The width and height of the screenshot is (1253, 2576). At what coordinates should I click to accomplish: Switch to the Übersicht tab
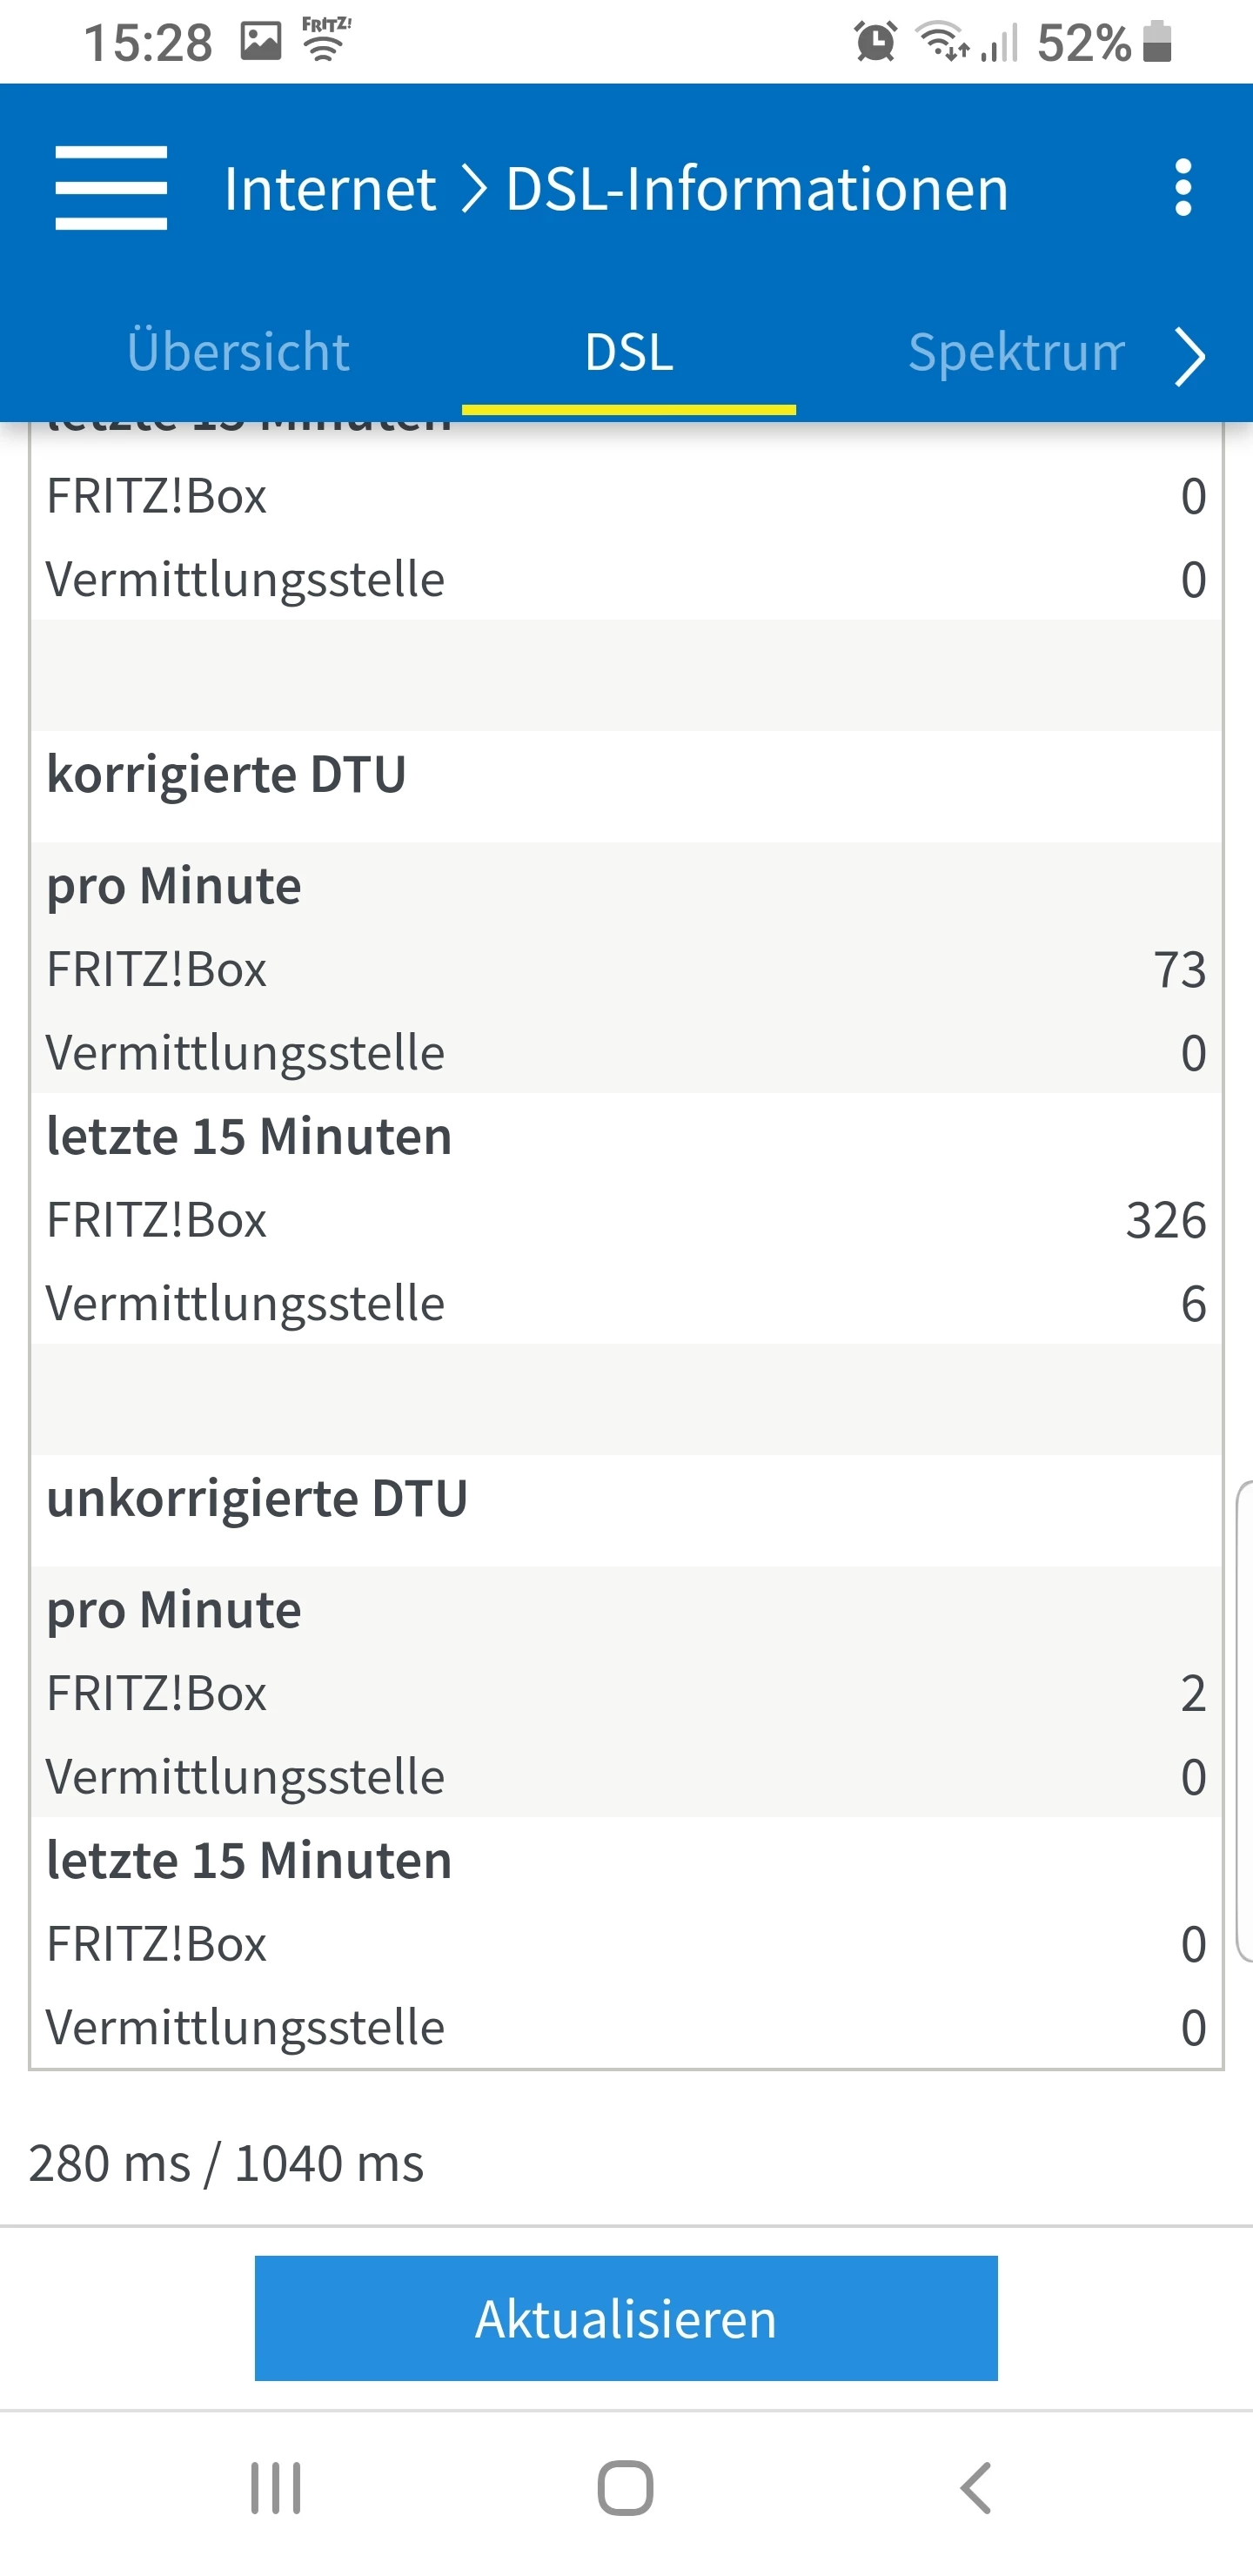pyautogui.click(x=238, y=352)
